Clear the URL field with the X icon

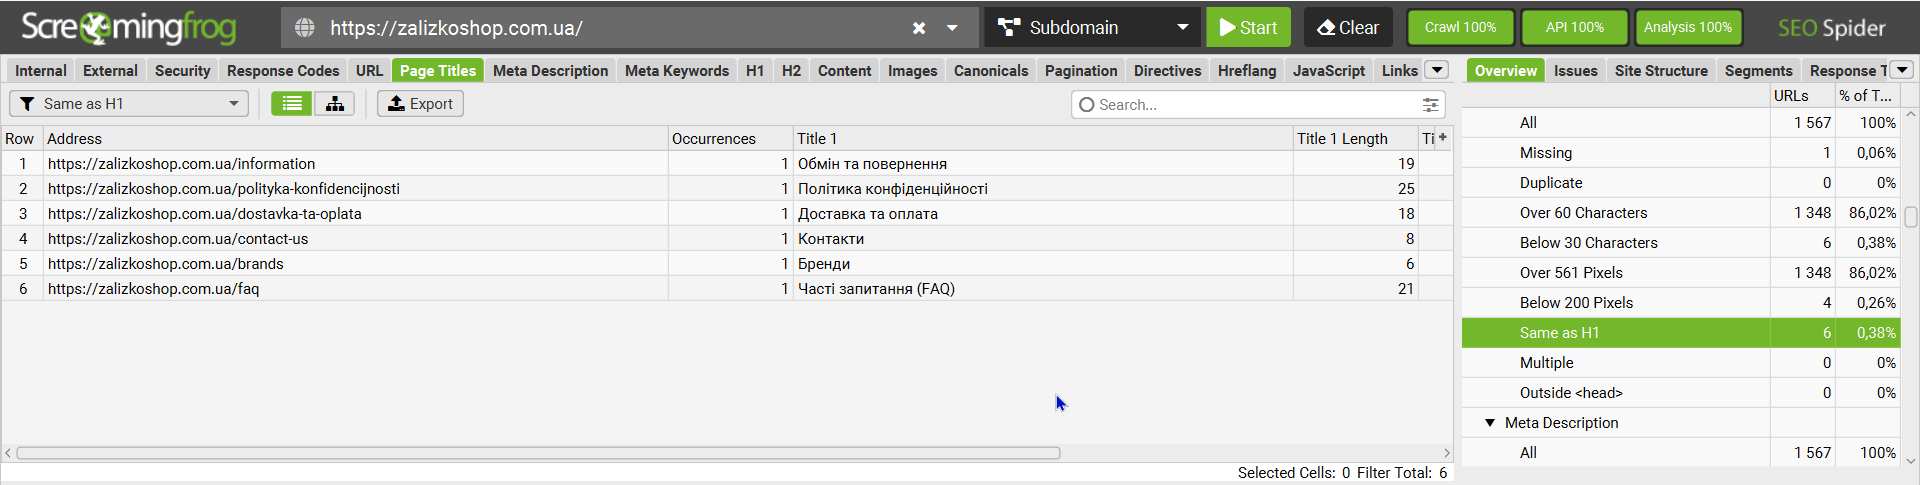point(919,28)
